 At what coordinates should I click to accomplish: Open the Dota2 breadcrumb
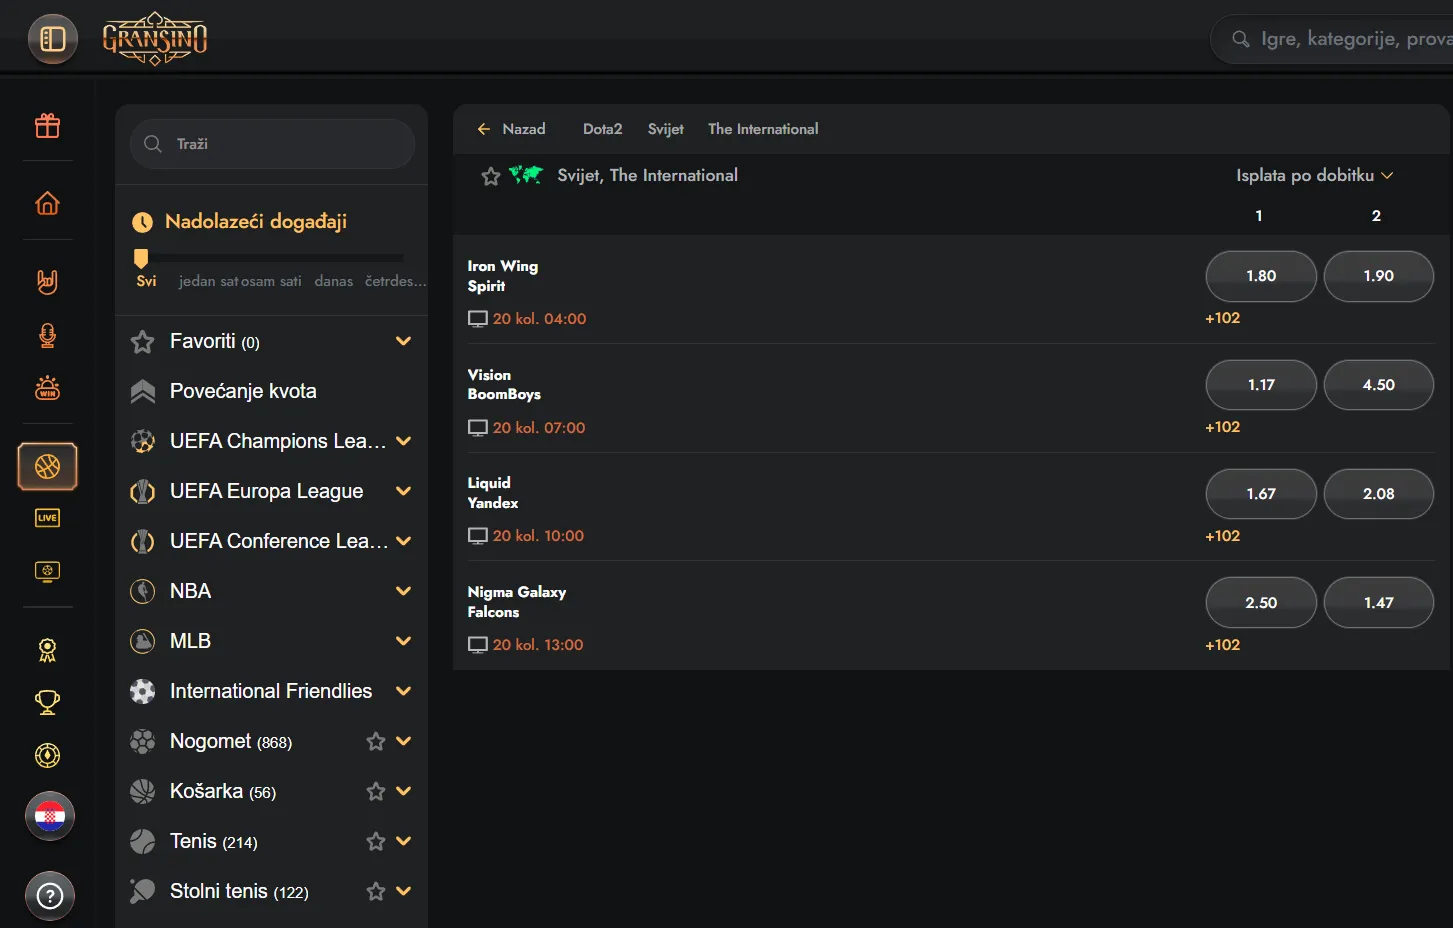[603, 129]
